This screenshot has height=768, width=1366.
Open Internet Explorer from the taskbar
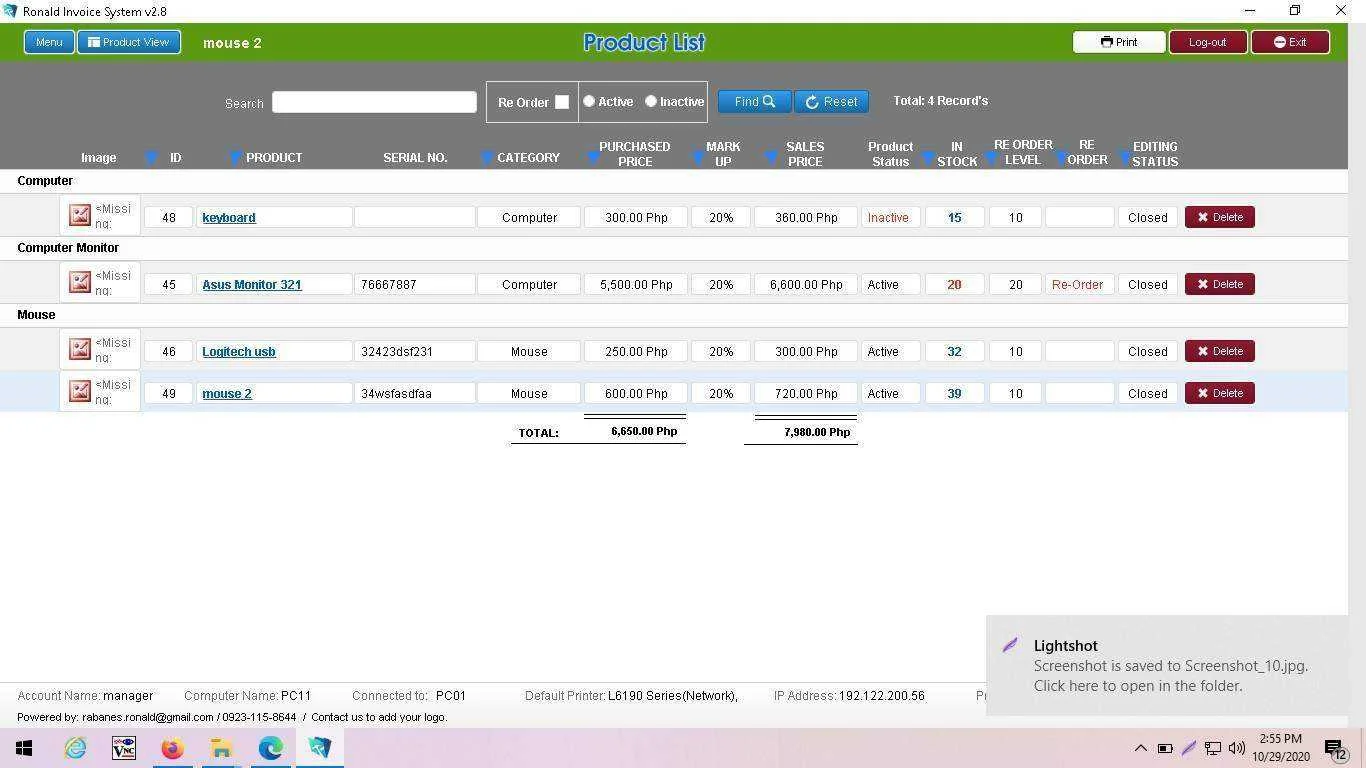75,748
